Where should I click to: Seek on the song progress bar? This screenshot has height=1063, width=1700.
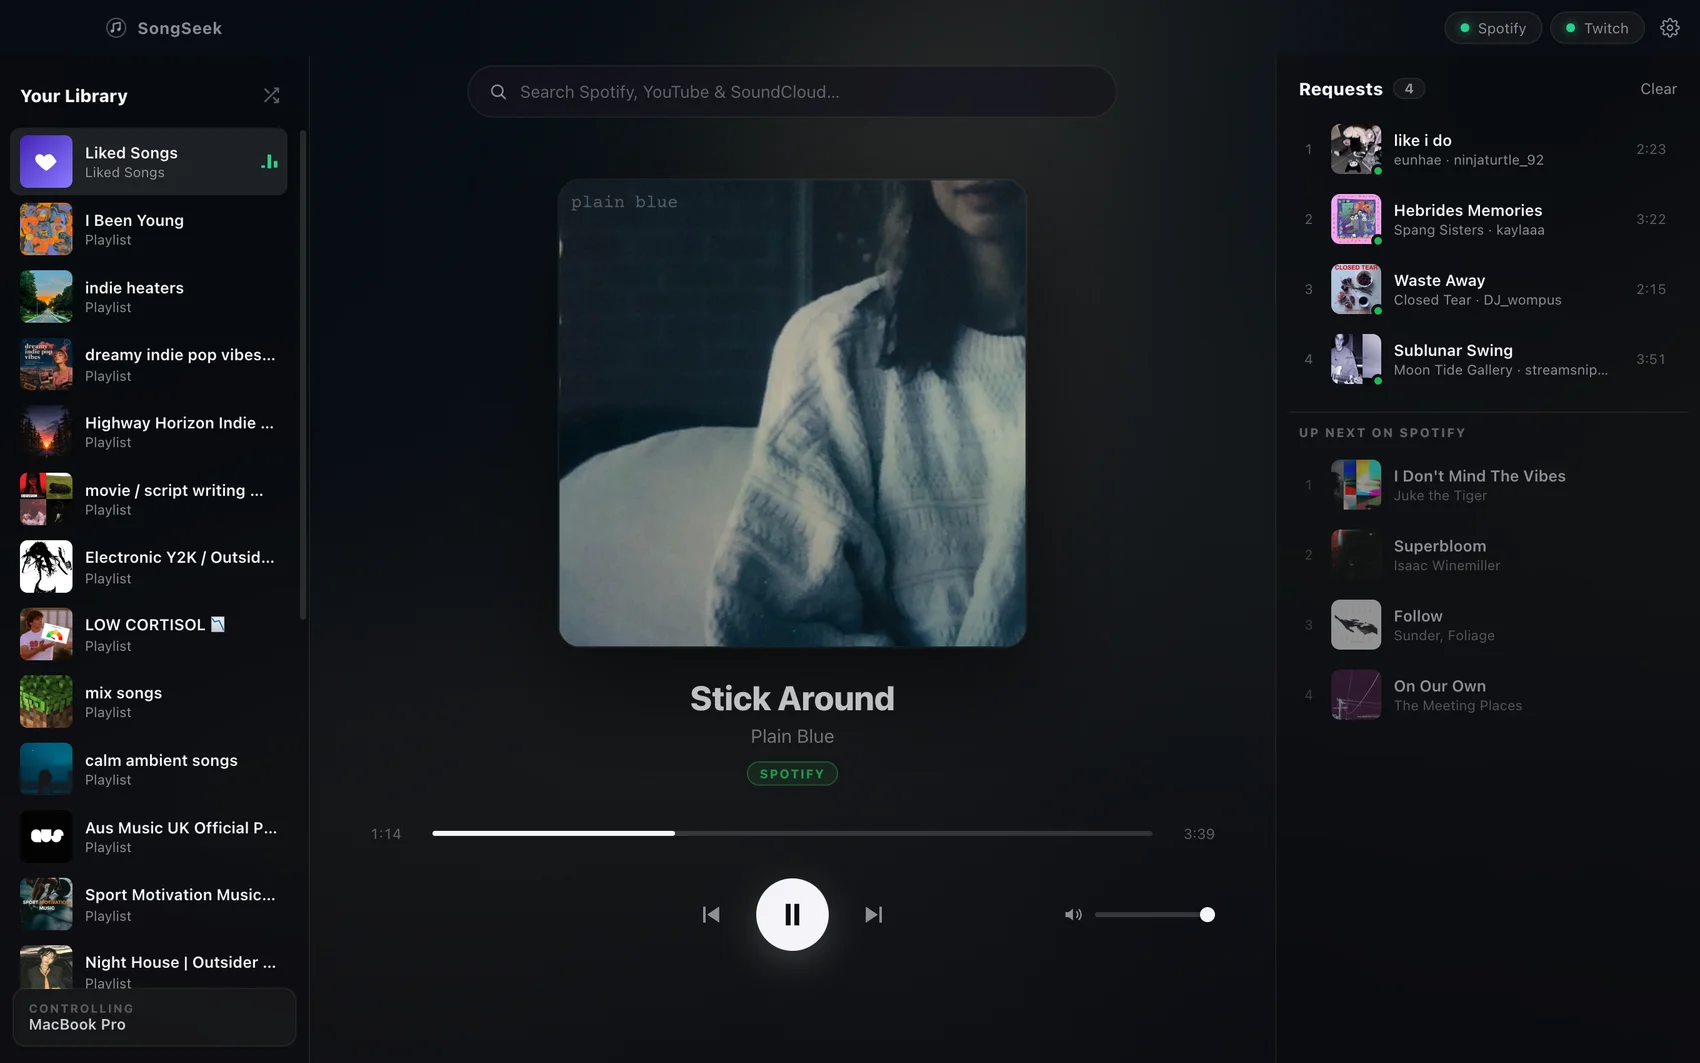792,833
